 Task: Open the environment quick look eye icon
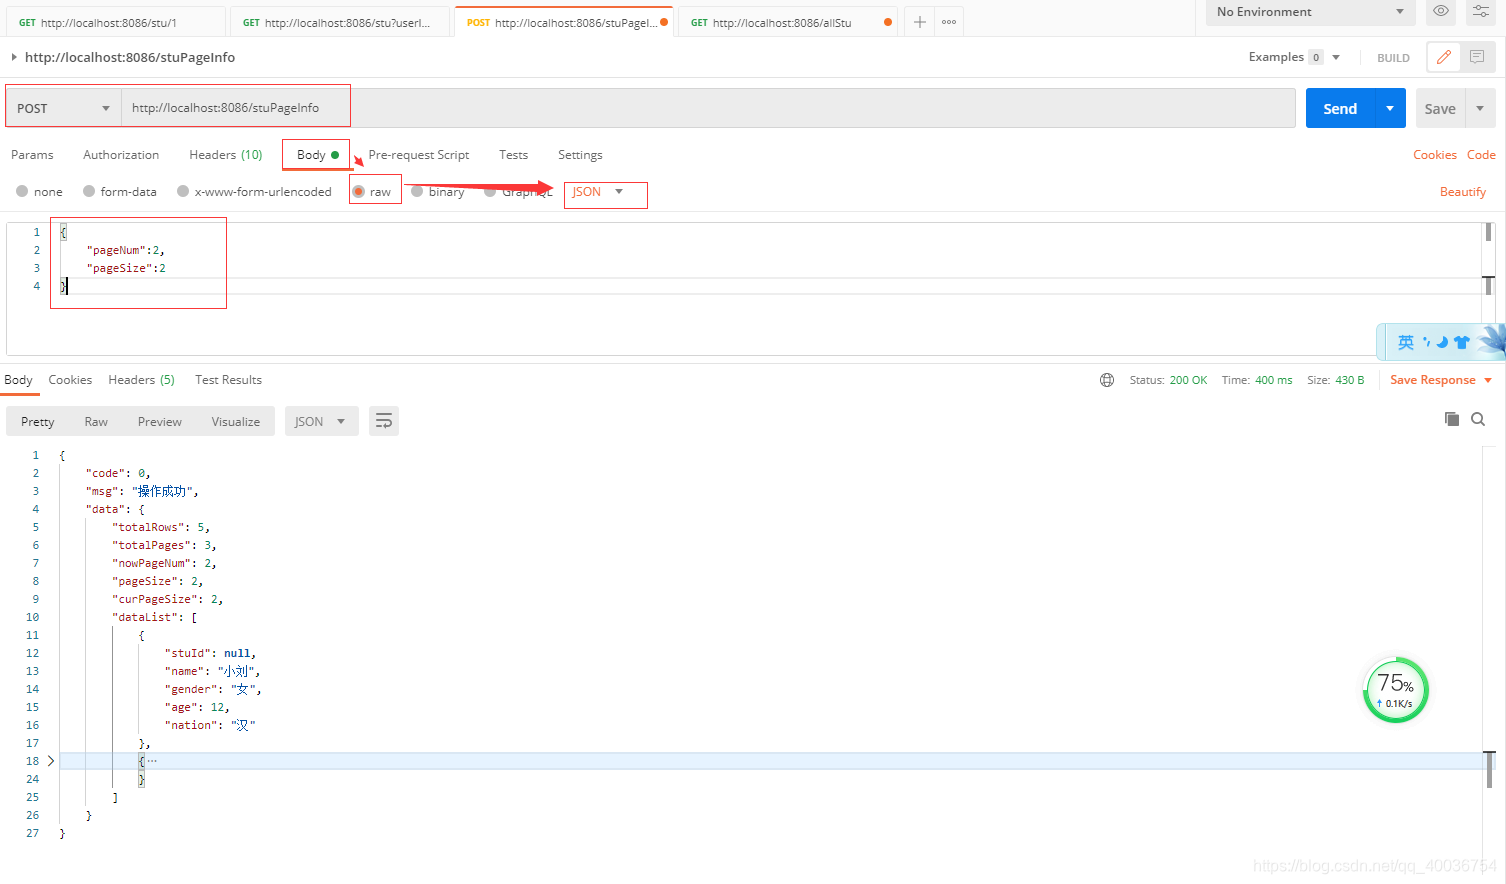pyautogui.click(x=1440, y=12)
